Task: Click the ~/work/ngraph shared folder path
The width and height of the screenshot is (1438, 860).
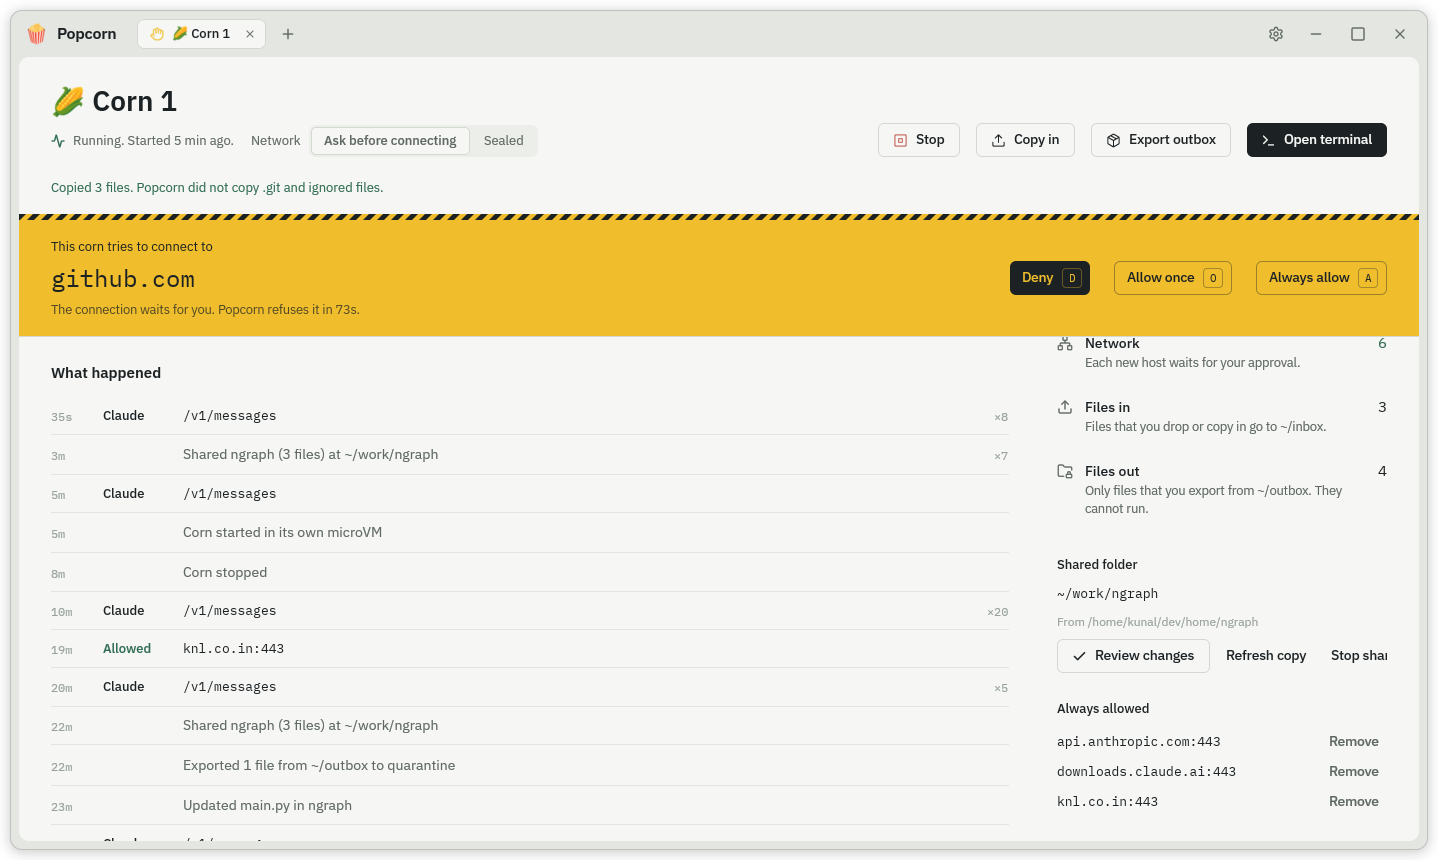Action: 1107,594
